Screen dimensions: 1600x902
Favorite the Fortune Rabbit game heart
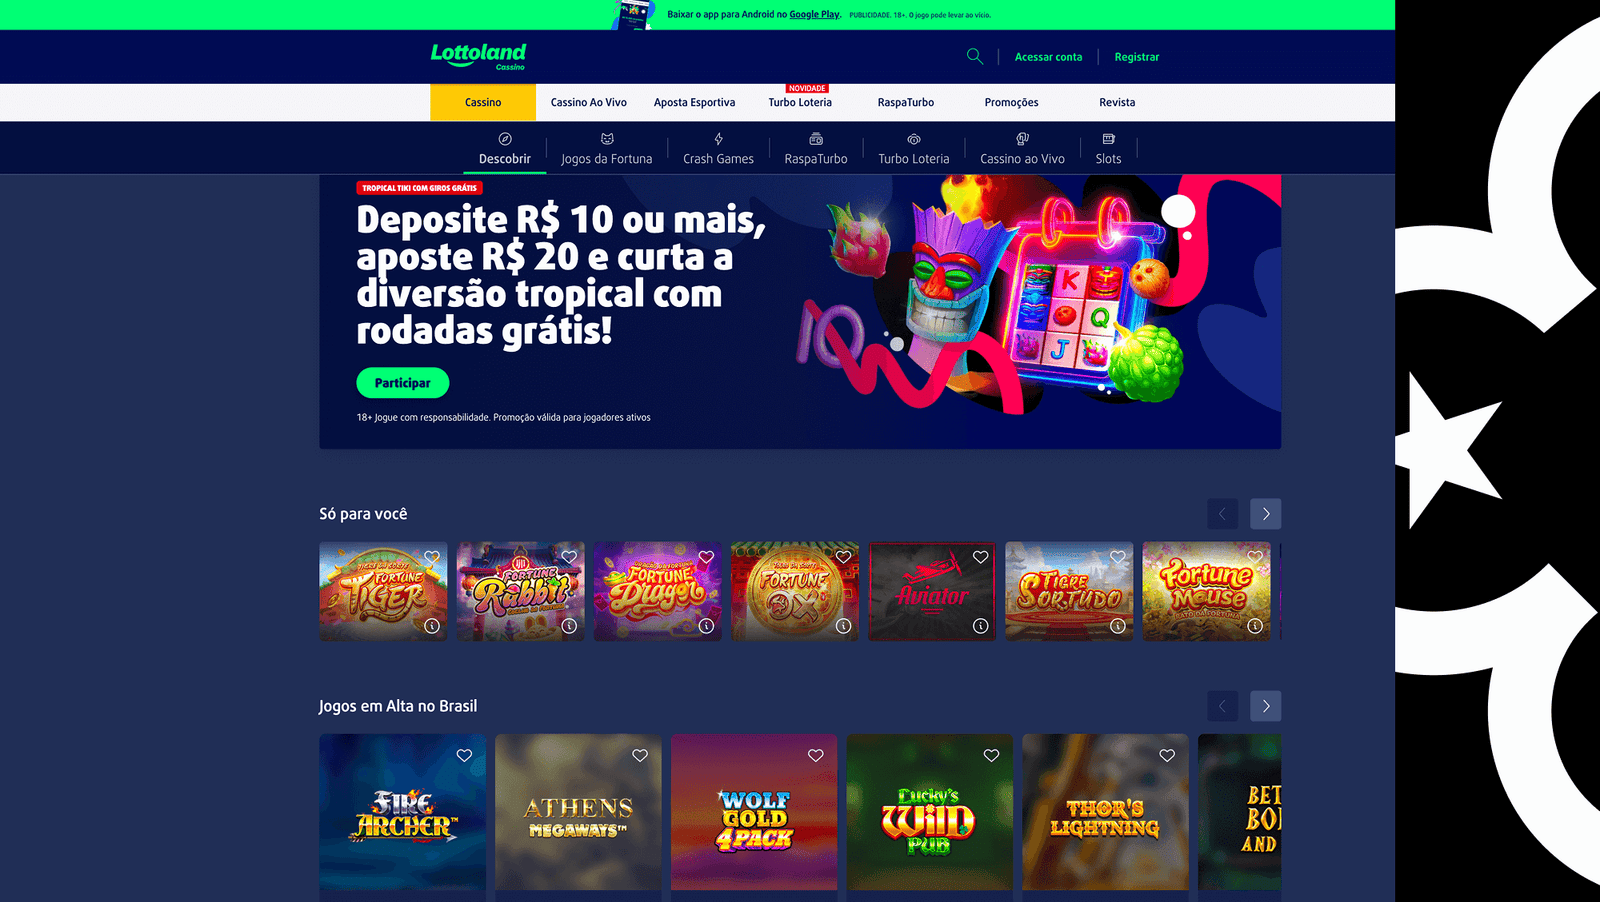(569, 557)
